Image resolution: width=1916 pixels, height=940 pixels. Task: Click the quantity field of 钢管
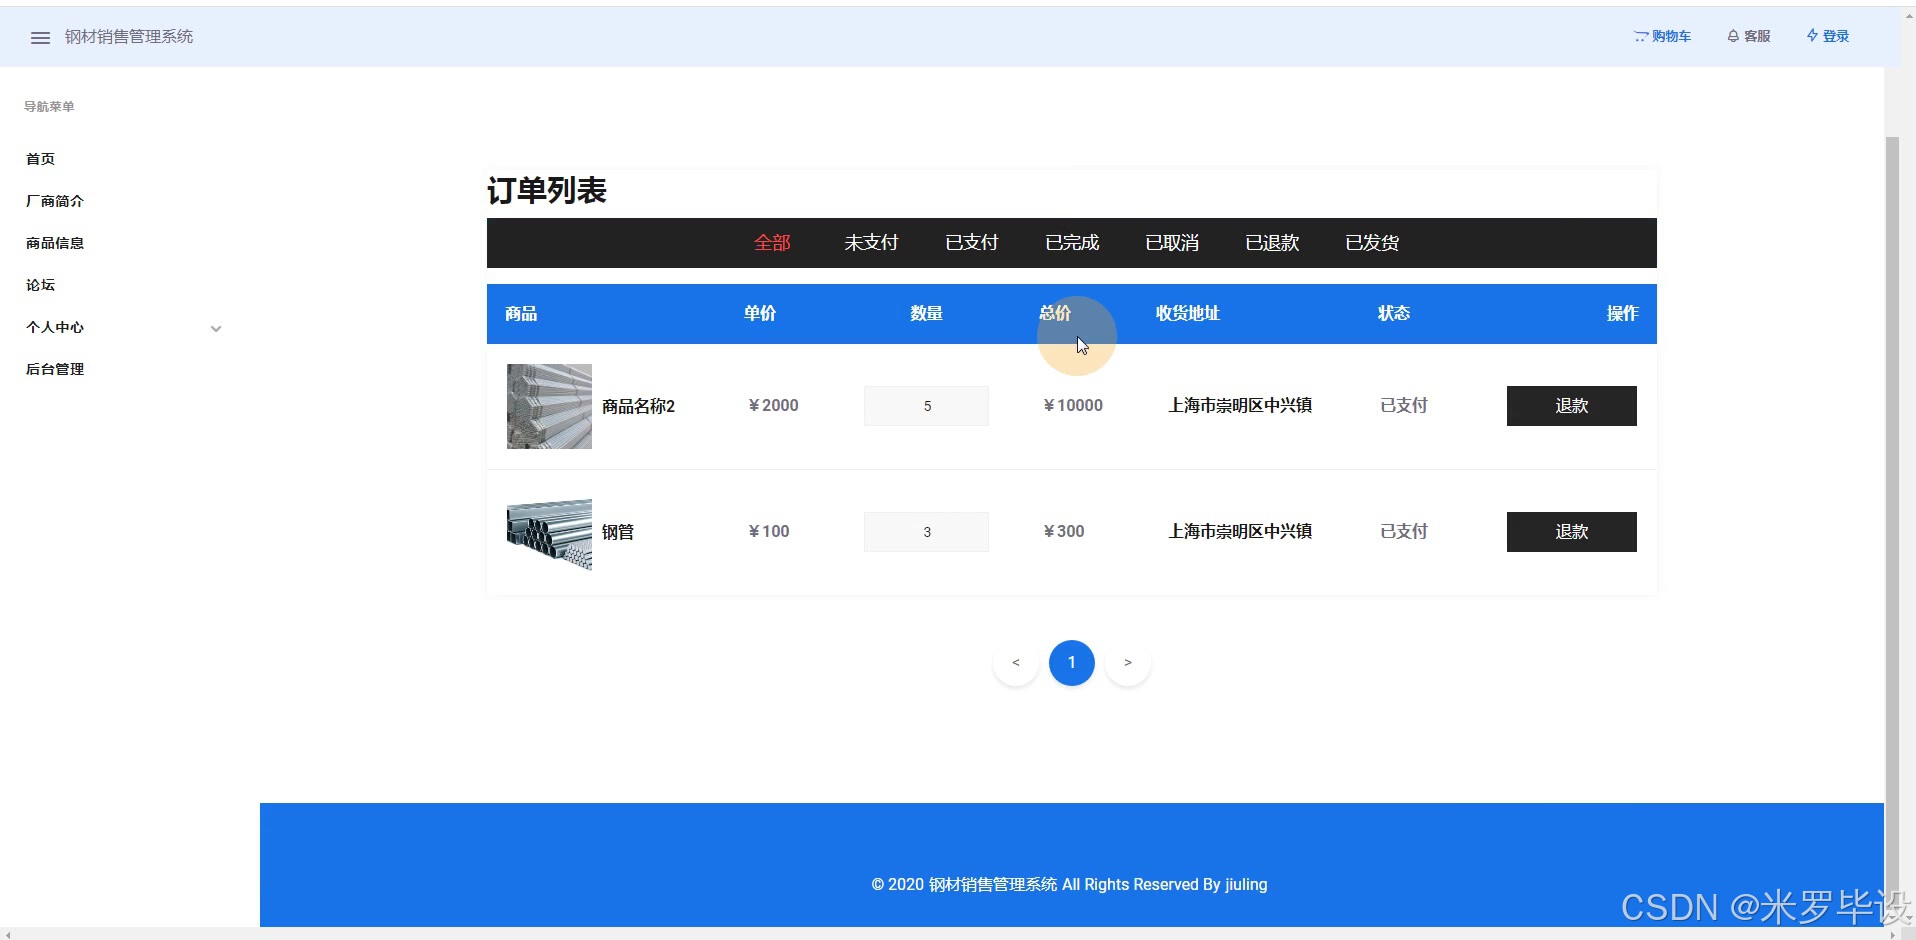point(926,531)
